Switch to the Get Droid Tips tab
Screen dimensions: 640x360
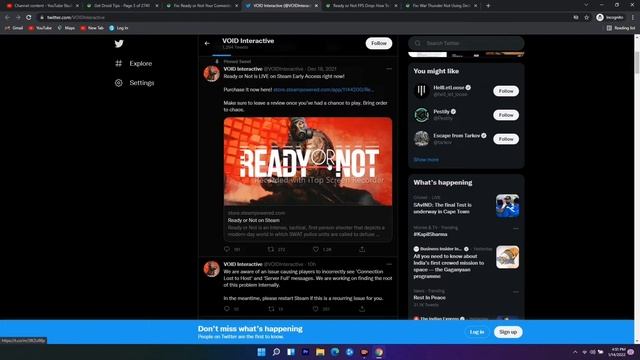pos(122,6)
